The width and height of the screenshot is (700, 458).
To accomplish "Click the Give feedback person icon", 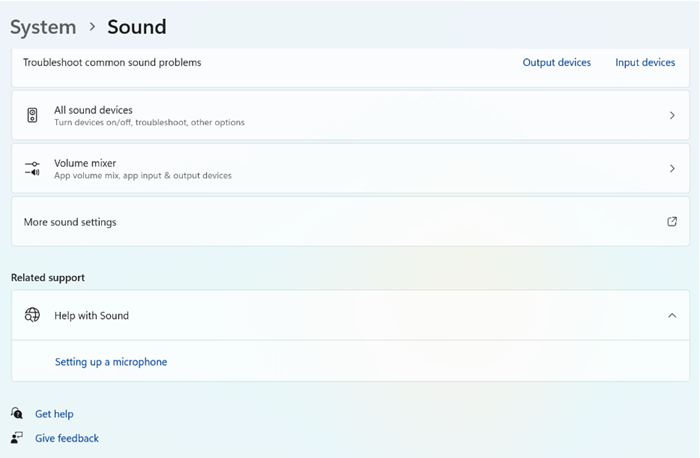I will click(17, 437).
